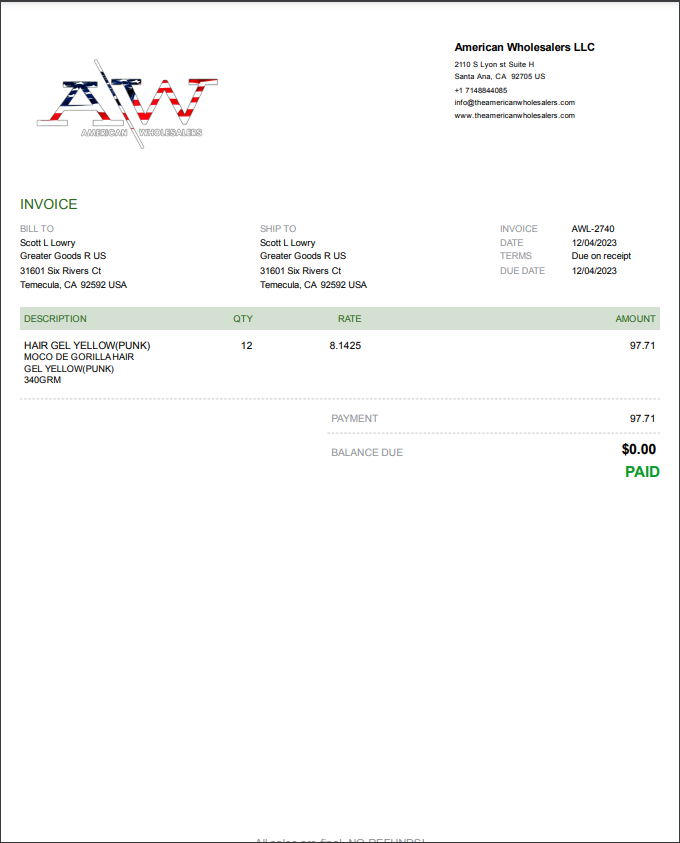
Task: Select the American Wholesalers LLC company name
Action: point(524,47)
